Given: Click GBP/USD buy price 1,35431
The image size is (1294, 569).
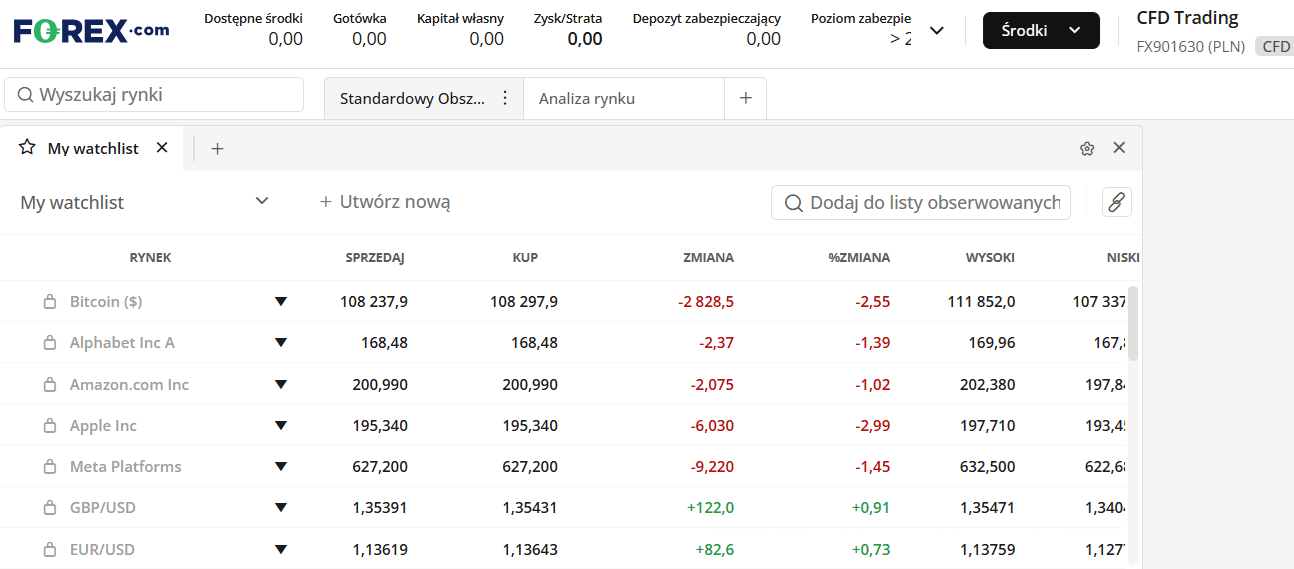Looking at the screenshot, I should coord(530,507).
